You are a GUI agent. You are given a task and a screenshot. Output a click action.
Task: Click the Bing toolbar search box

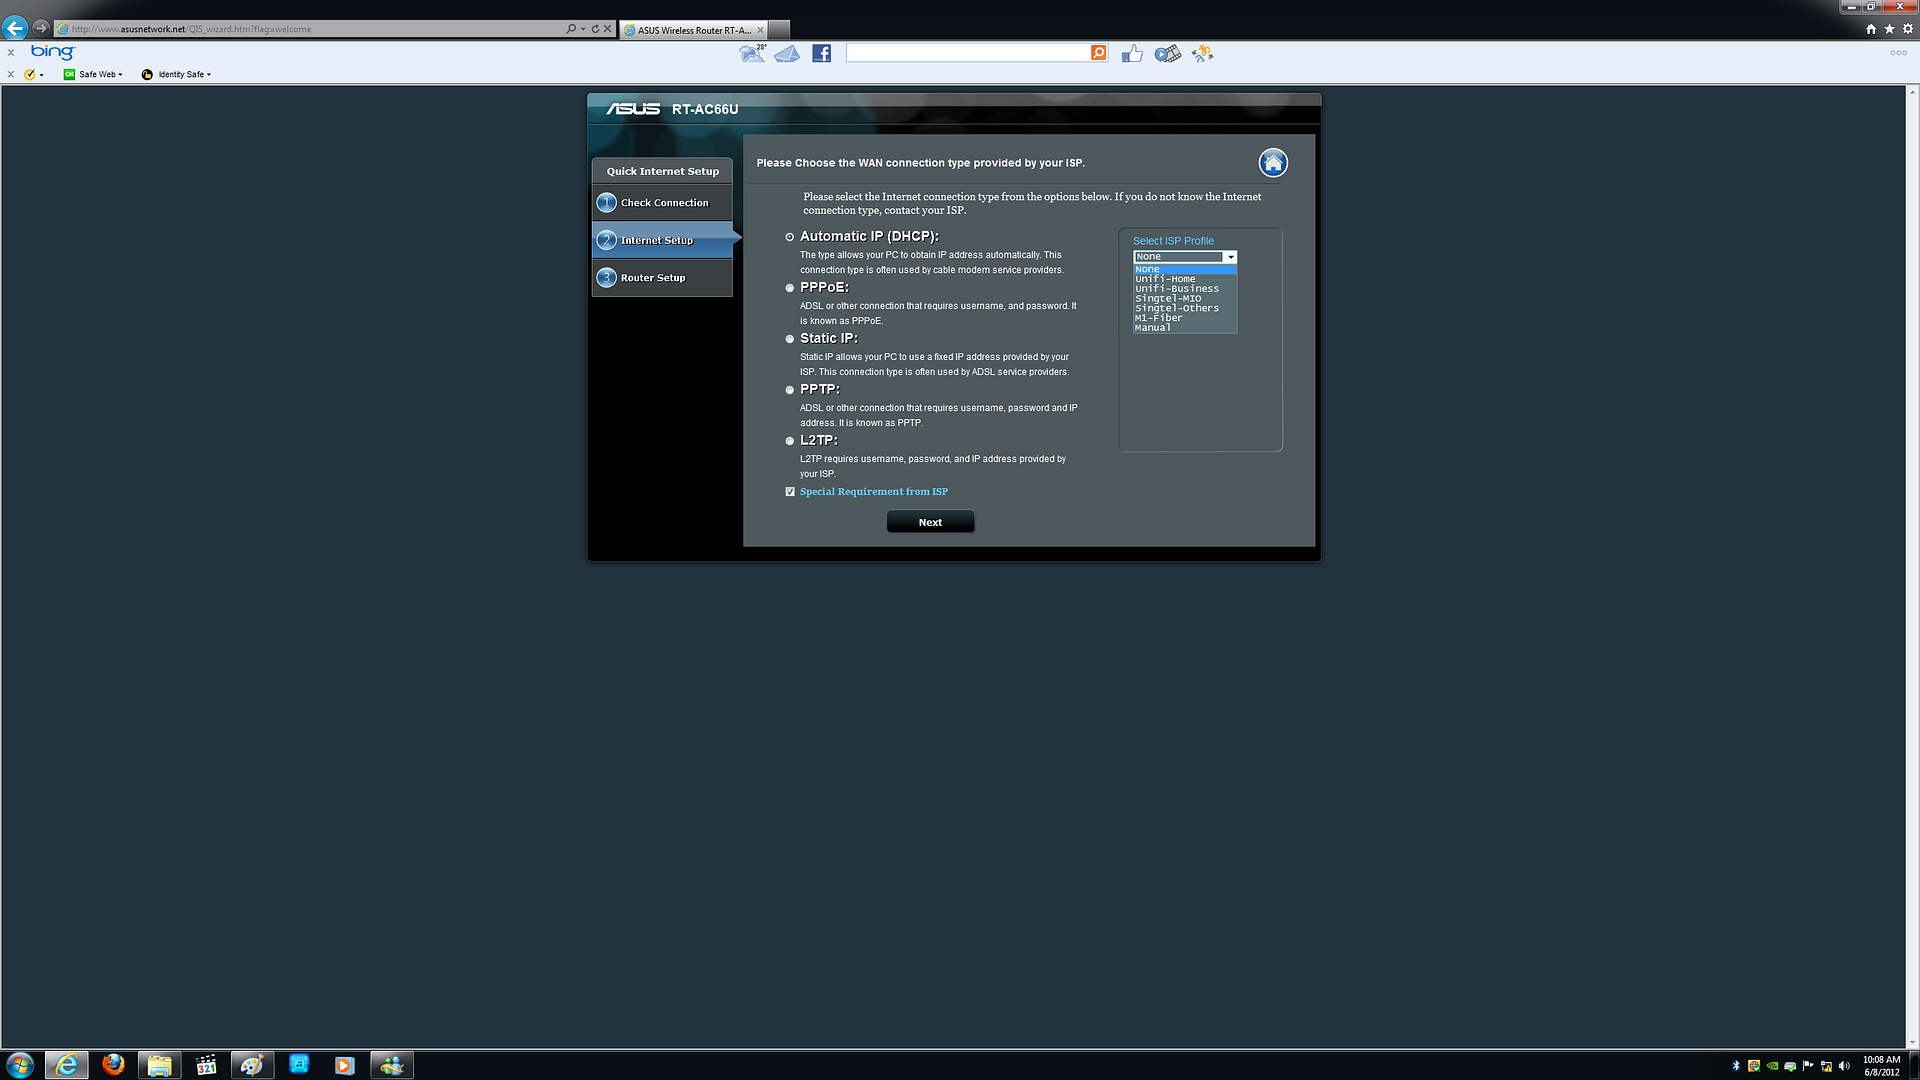(968, 53)
